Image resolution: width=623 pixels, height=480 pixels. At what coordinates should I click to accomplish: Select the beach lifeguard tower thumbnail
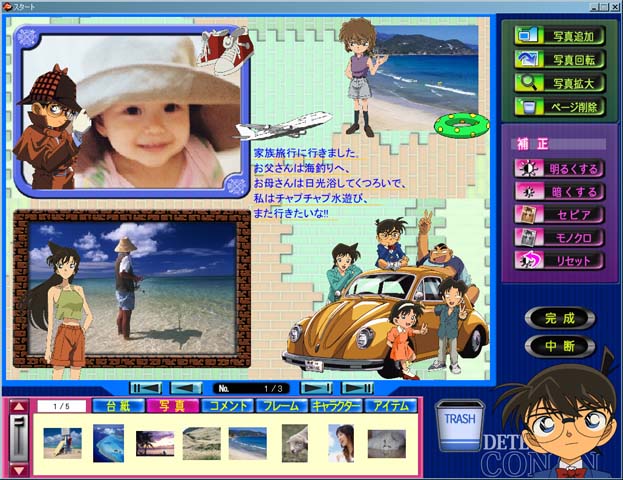coord(62,443)
